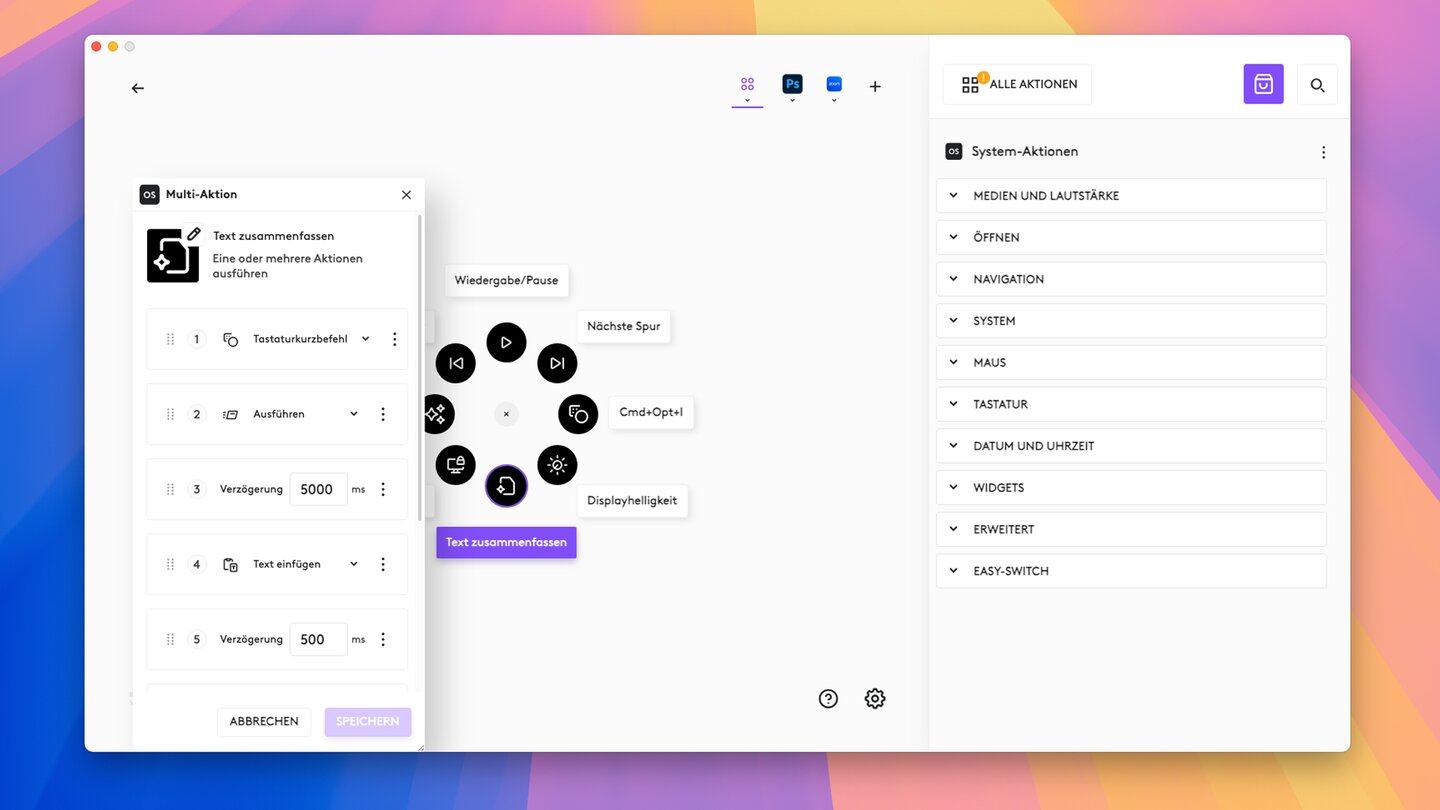Image resolution: width=1440 pixels, height=810 pixels.
Task: Edit multi-action icon with pencil
Action: (x=194, y=234)
